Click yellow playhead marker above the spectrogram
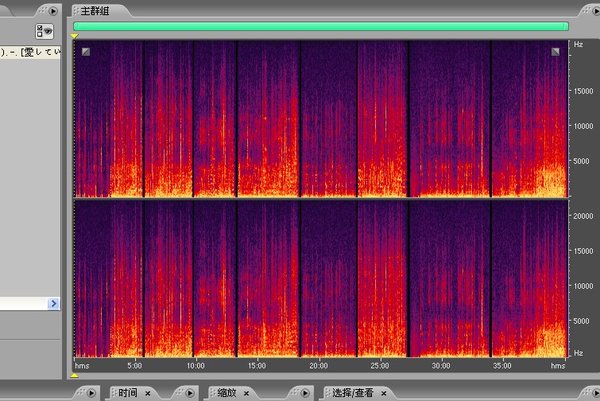 [x=75, y=36]
